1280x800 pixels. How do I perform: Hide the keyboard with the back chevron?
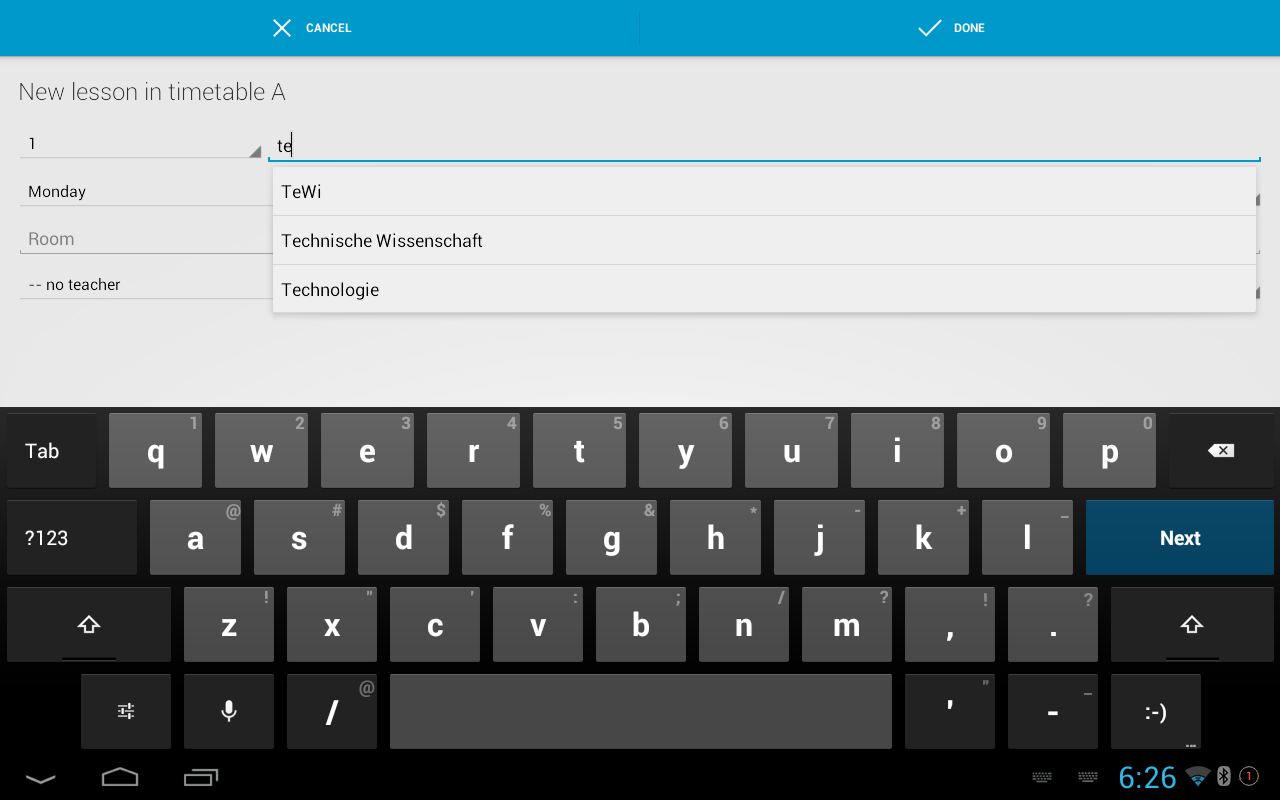[x=40, y=777]
